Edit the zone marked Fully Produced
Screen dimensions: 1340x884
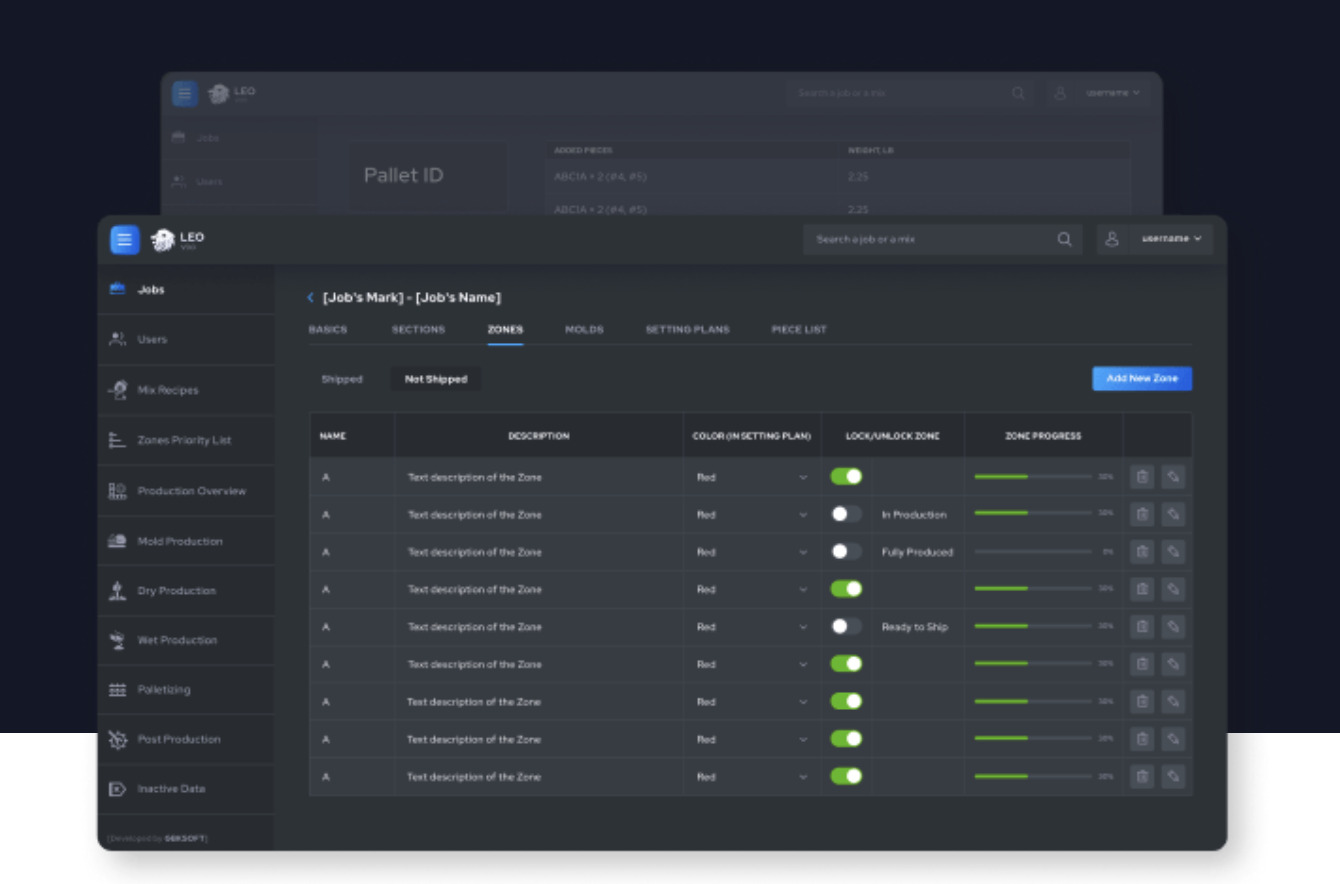1173,552
